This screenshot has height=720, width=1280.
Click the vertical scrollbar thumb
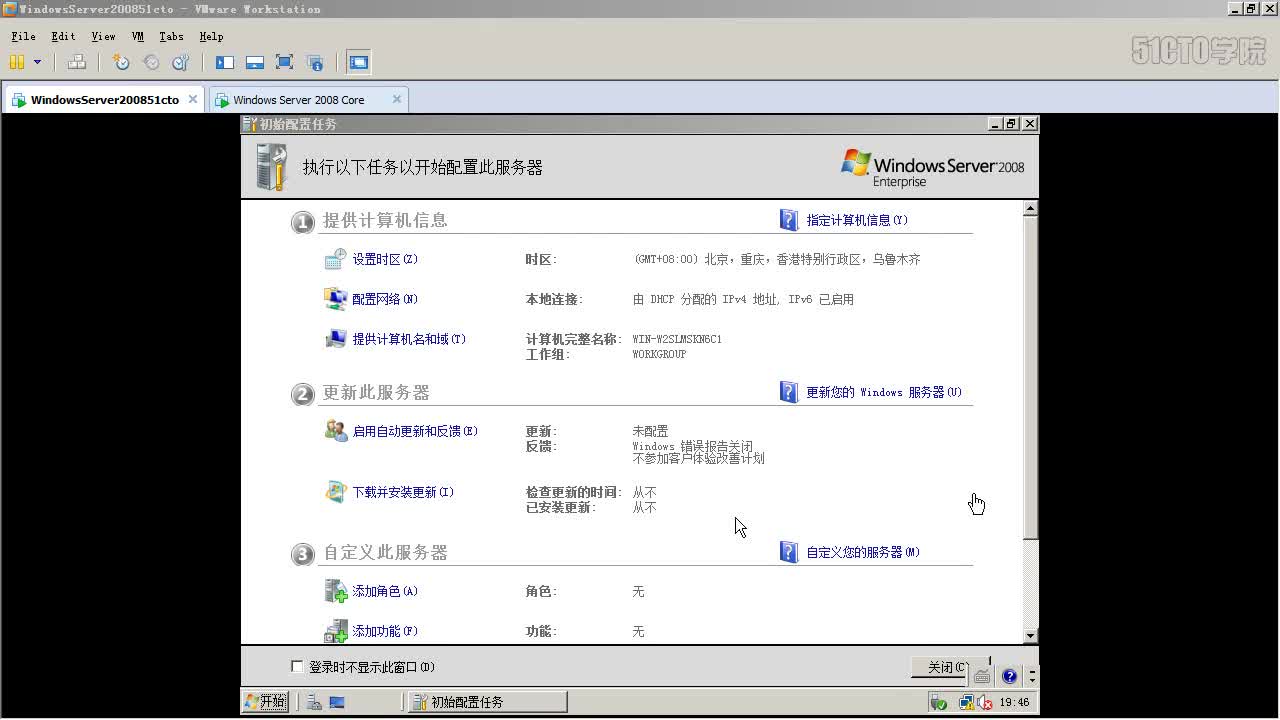point(1030,378)
